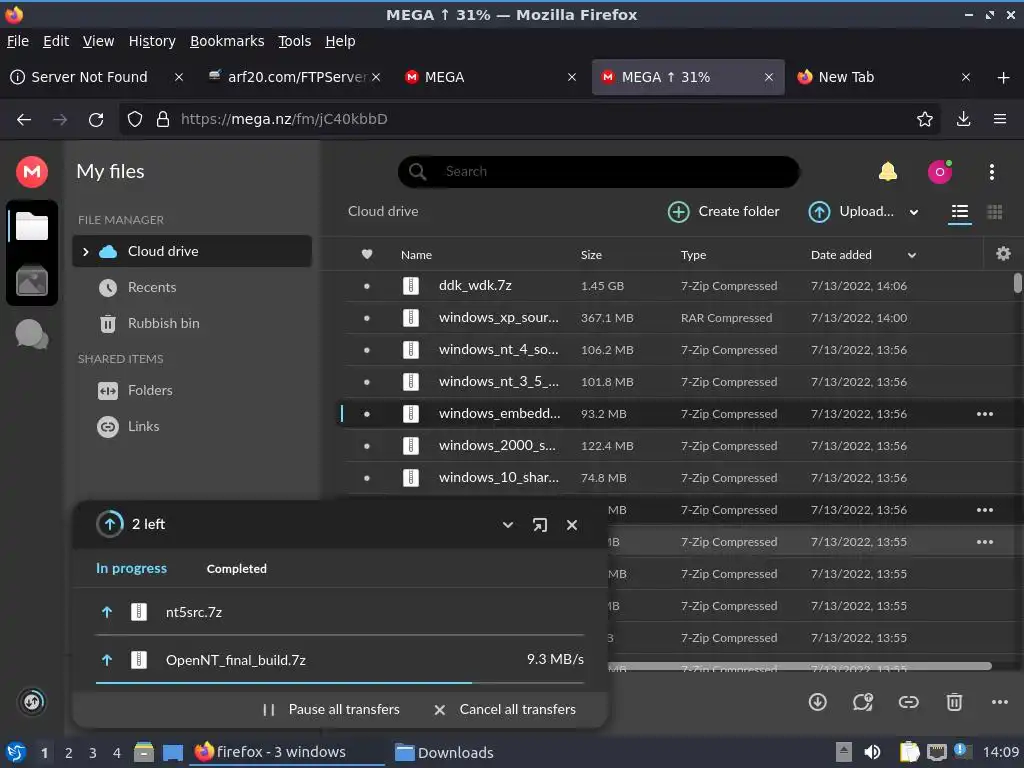This screenshot has width=1024, height=768.
Task: Open notifications bell
Action: (888, 172)
